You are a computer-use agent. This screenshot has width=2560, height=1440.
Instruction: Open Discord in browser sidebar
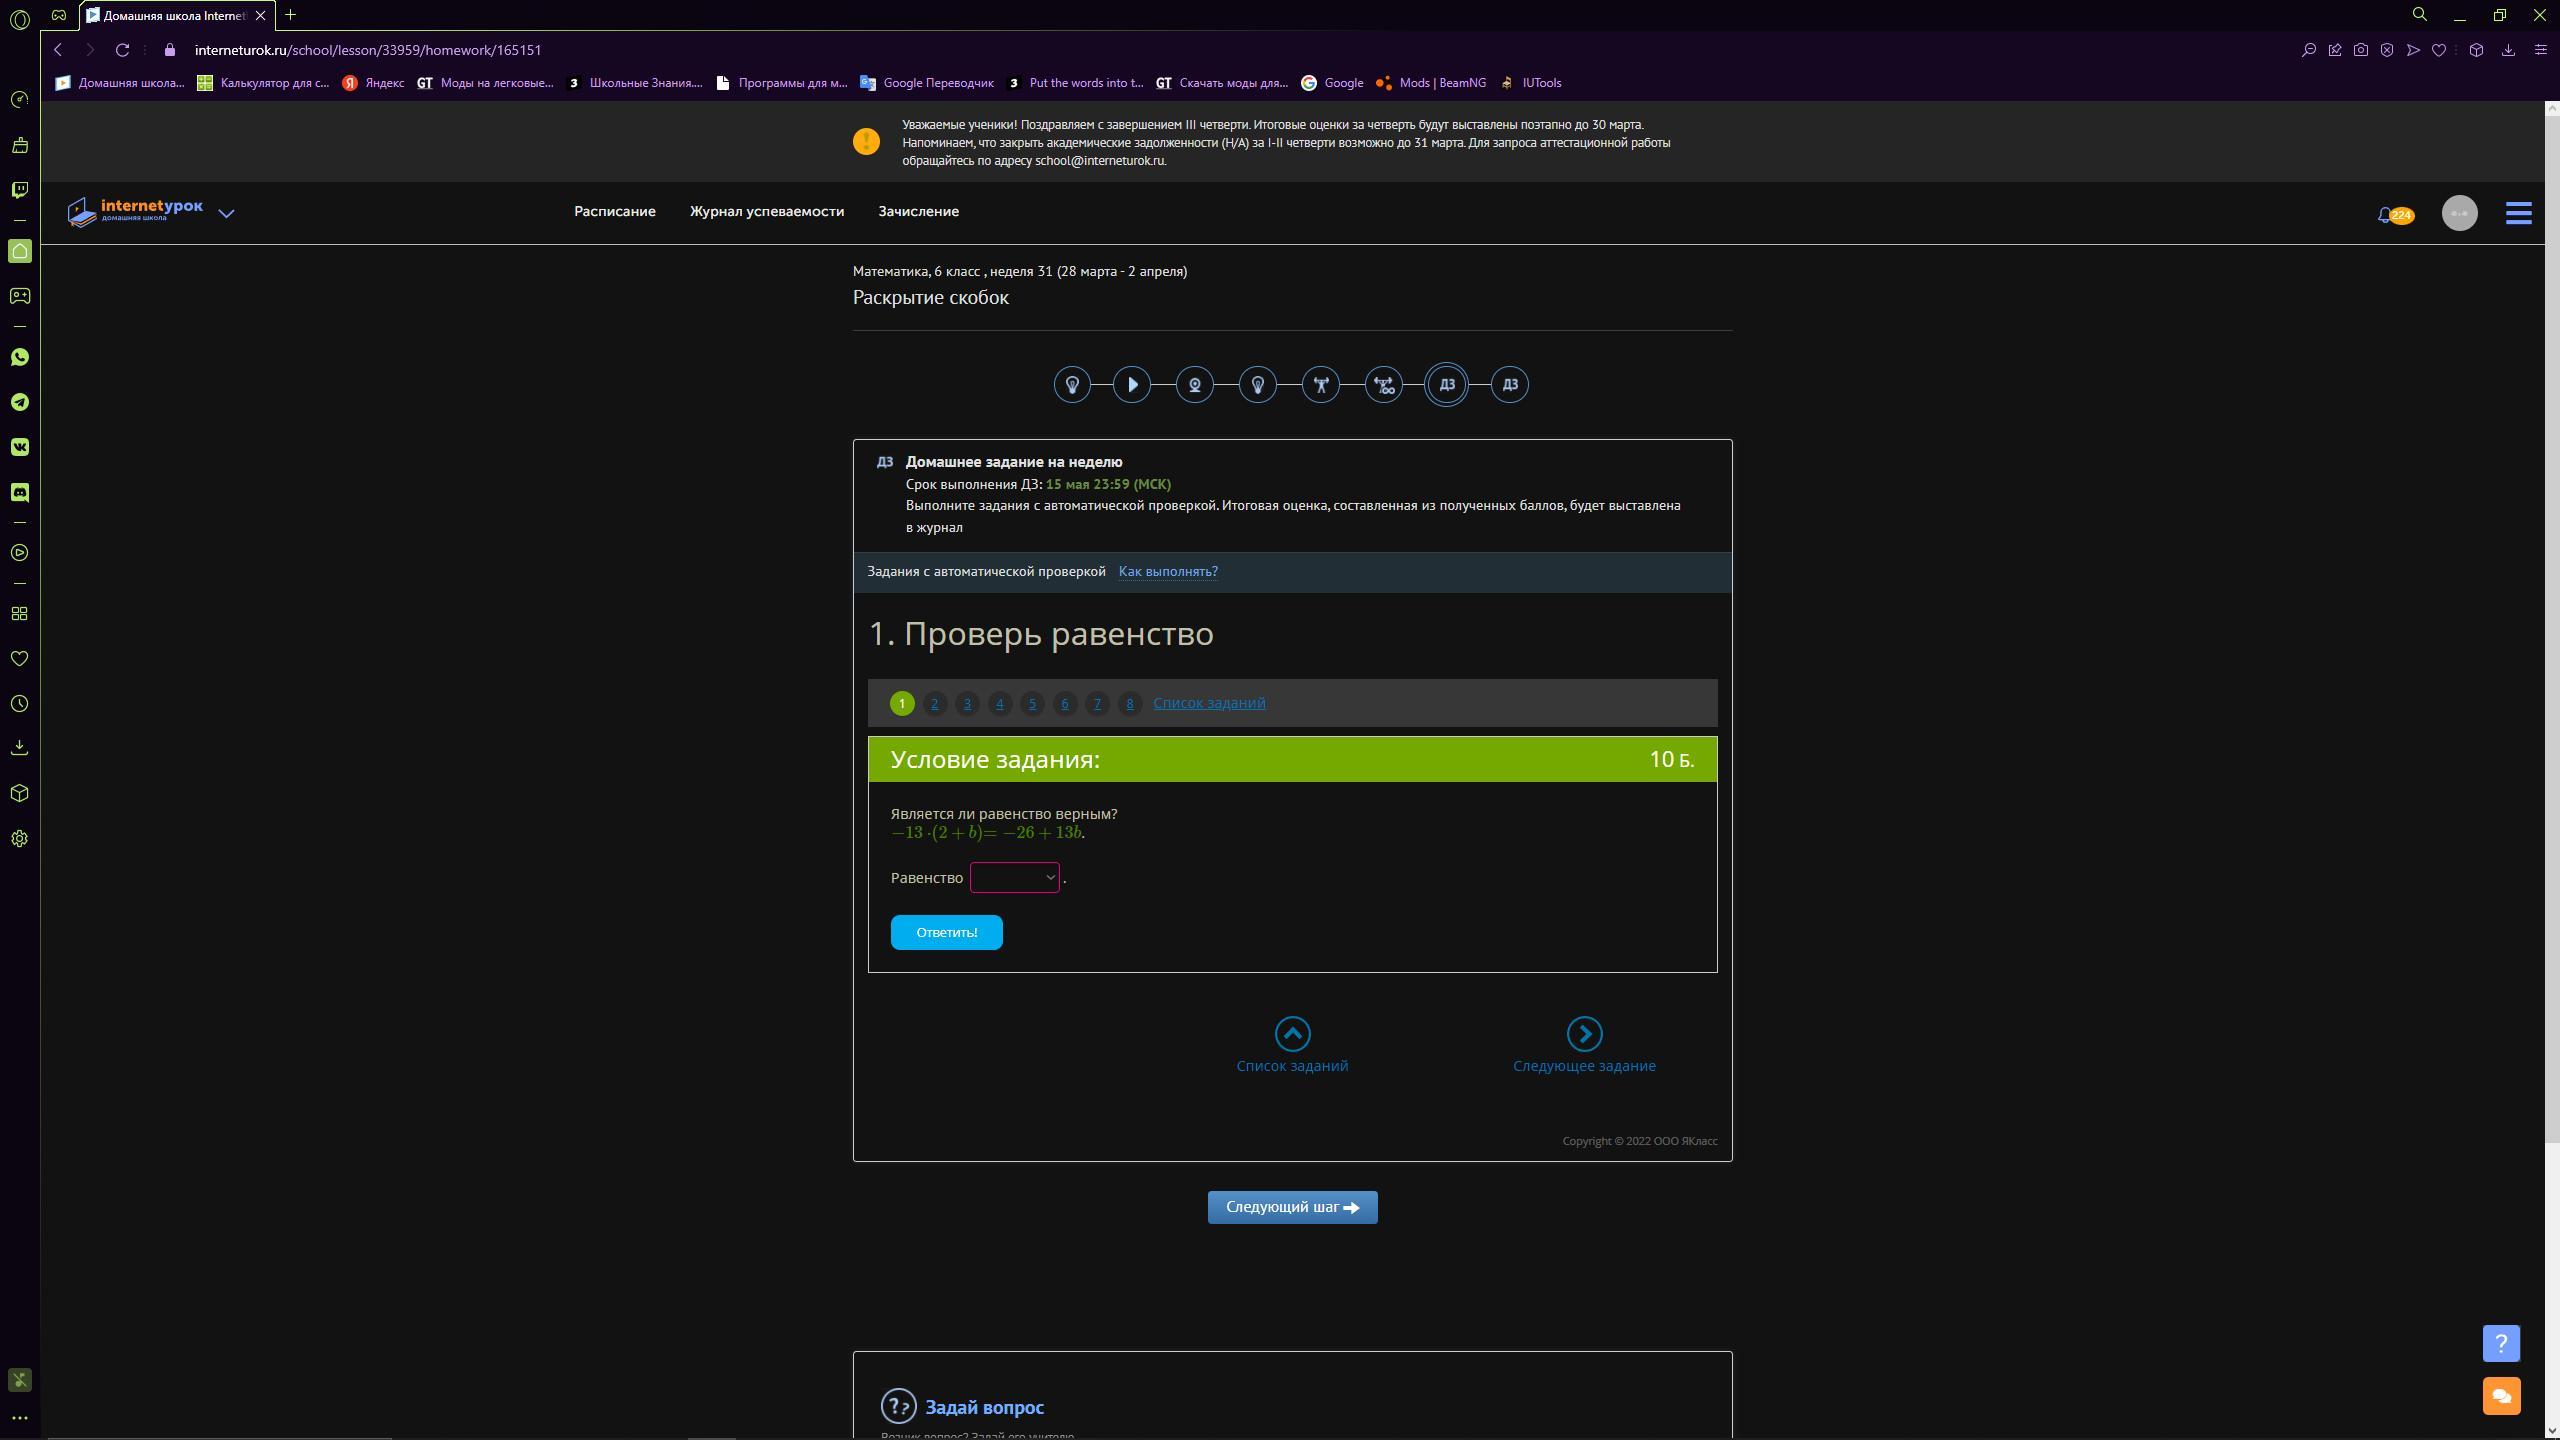click(x=19, y=492)
